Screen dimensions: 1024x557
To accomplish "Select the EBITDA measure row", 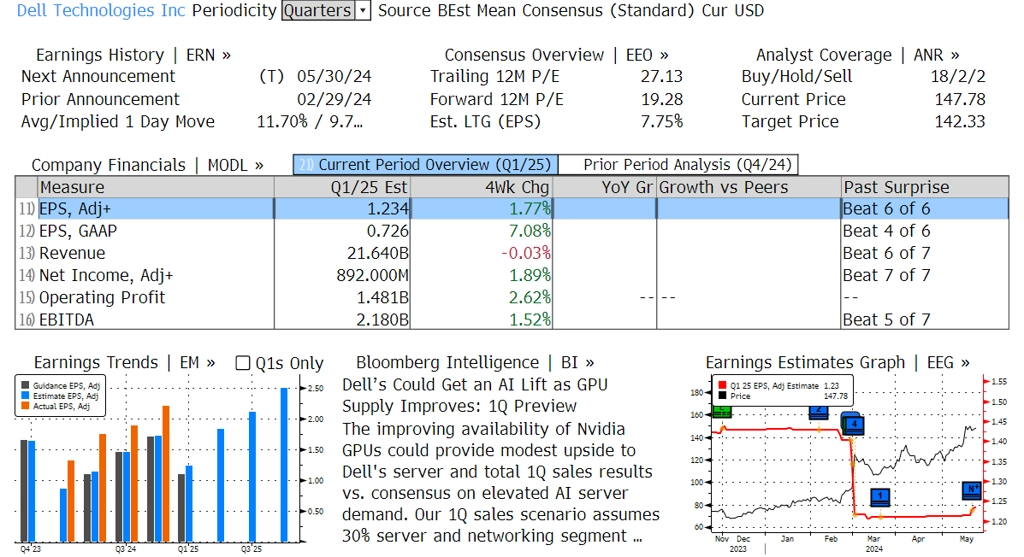I will 511,319.
